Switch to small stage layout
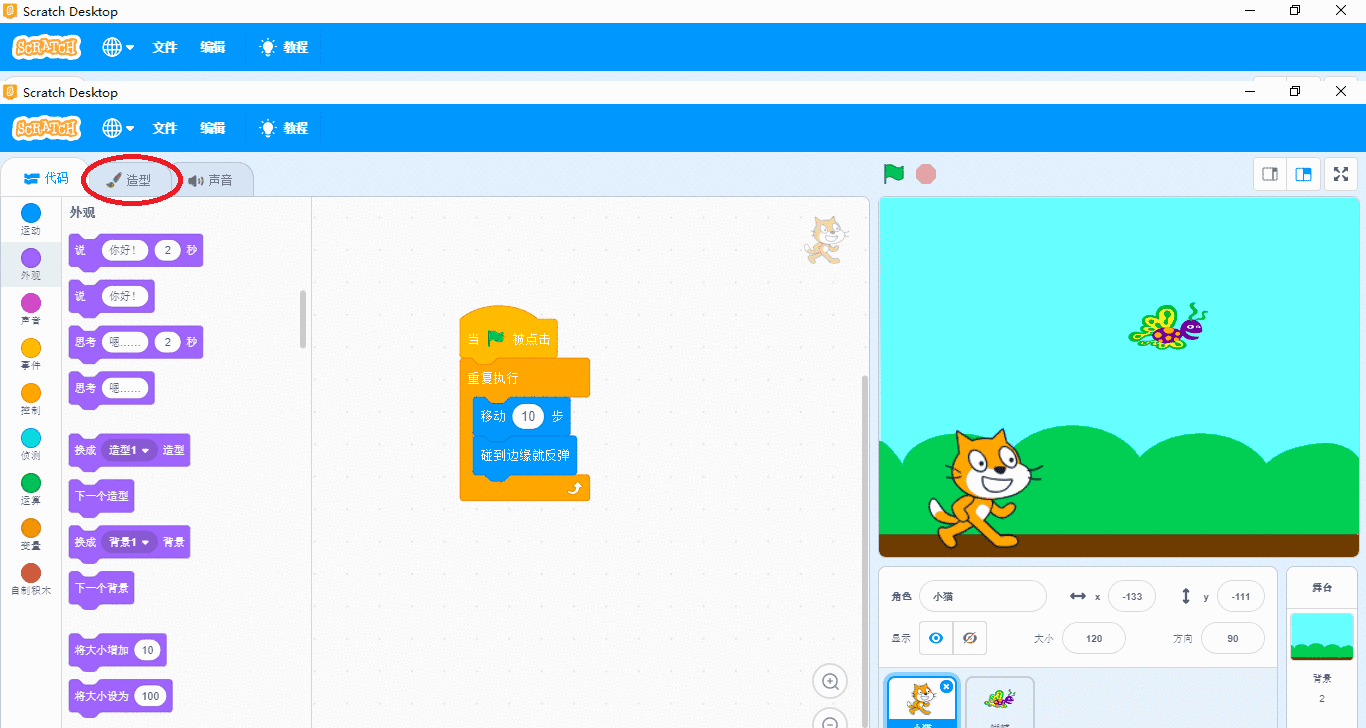 [x=1270, y=174]
